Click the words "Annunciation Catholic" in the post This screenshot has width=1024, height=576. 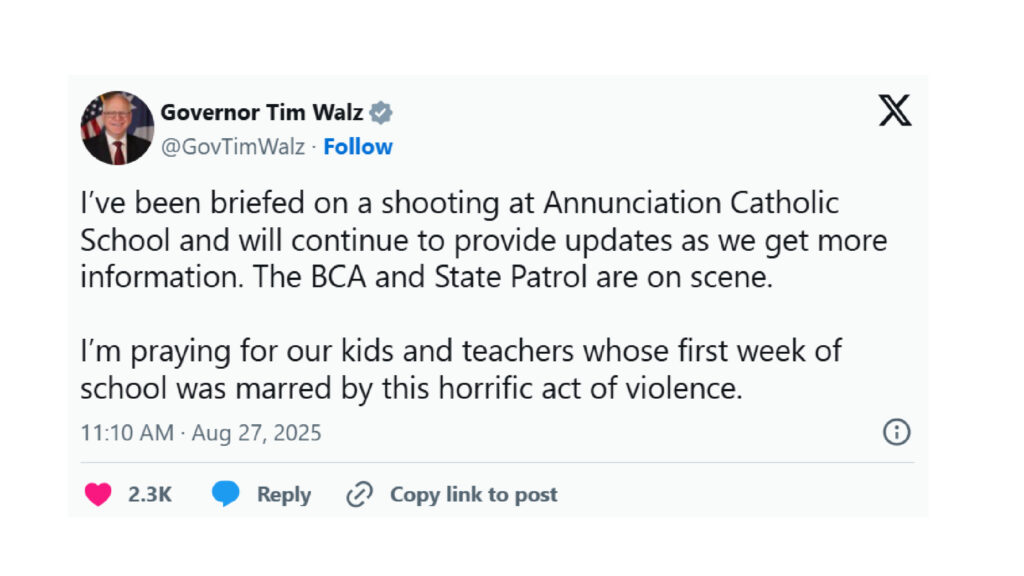tap(691, 204)
